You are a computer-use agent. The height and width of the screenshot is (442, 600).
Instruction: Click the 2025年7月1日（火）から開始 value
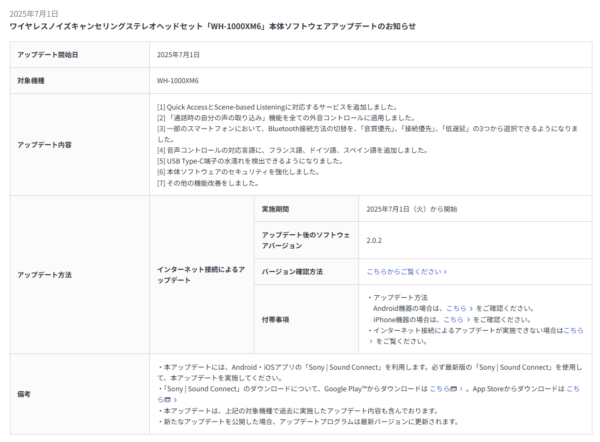[x=412, y=209]
